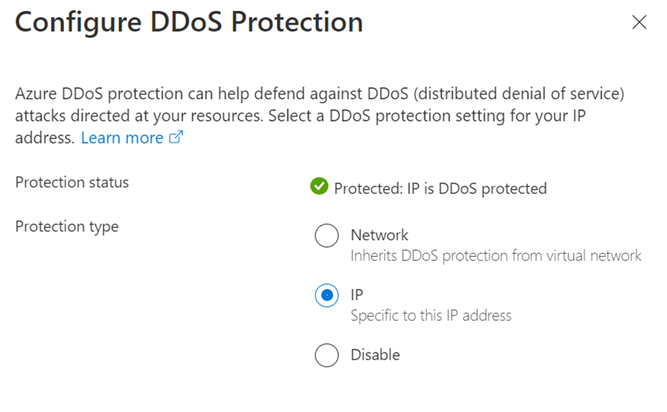Select the Network radio button

pos(327,235)
